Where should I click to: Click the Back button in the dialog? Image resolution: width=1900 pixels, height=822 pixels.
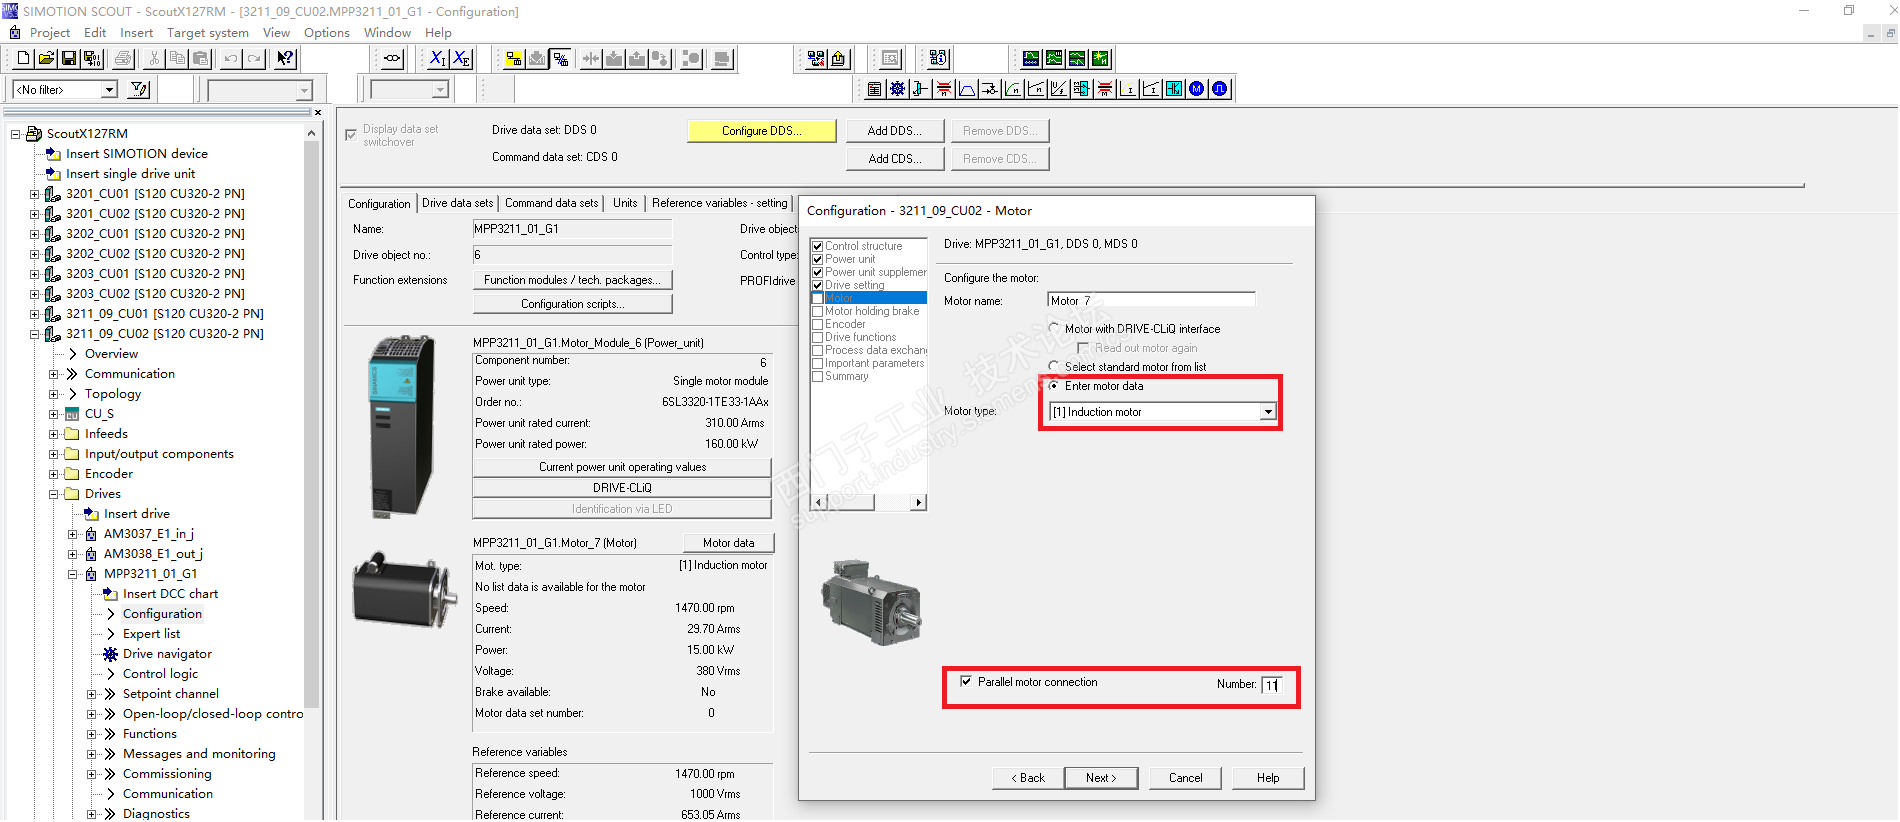point(1028,778)
